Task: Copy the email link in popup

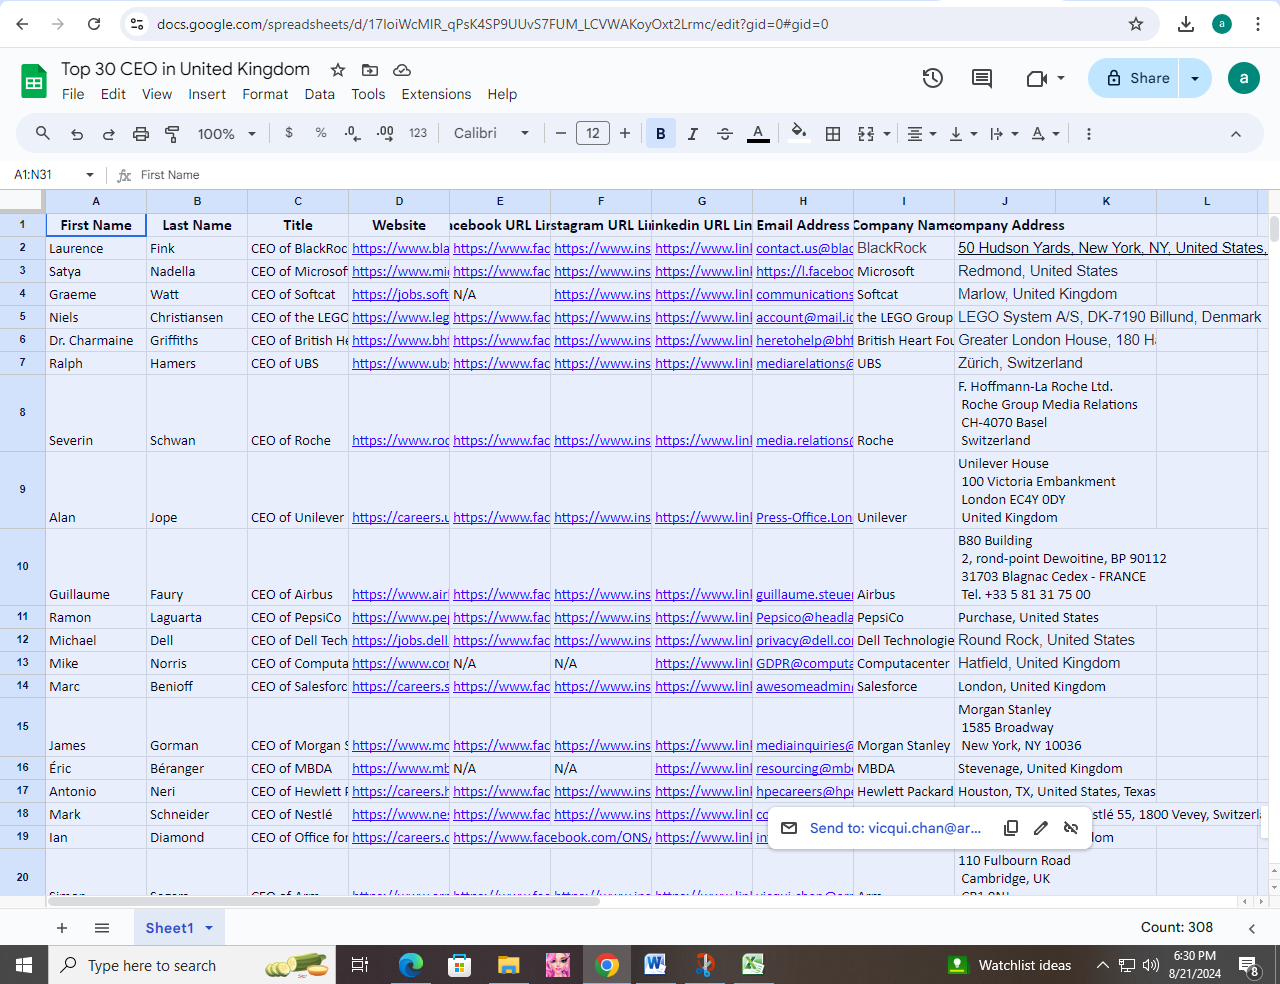Action: coord(1011,828)
